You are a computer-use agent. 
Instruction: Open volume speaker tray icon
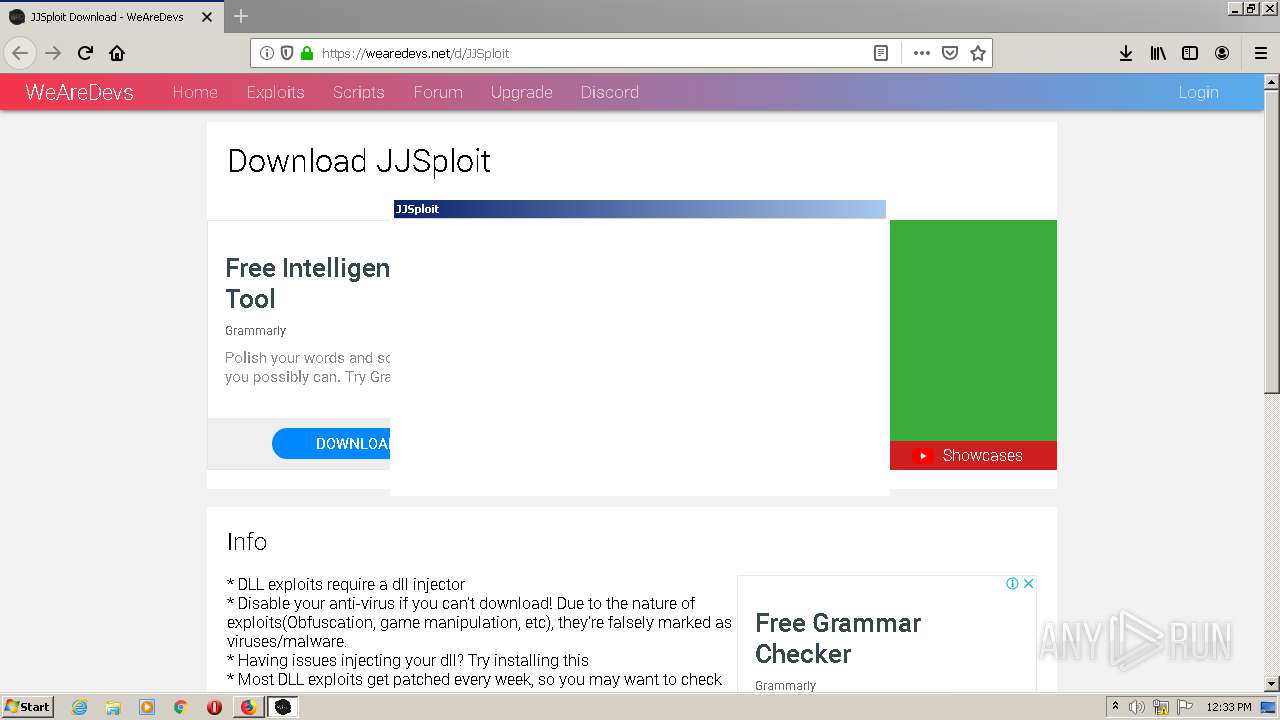click(x=1137, y=707)
